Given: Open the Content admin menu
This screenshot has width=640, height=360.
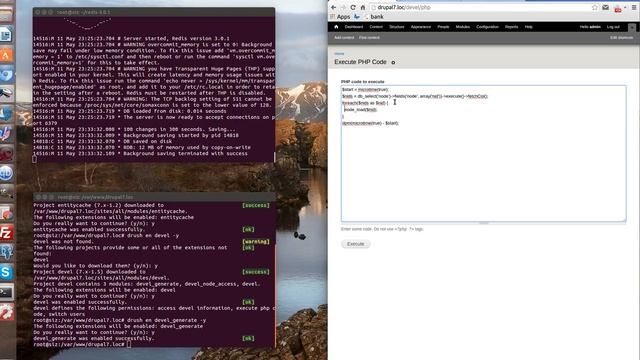Looking at the screenshot, I should coord(376,27).
